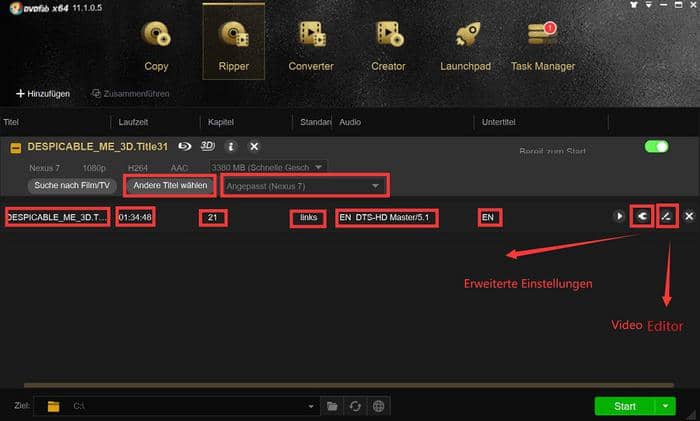Show info for DESPICABLE_ME_3D title
Viewport: 700px width, 421px height.
pos(231,146)
